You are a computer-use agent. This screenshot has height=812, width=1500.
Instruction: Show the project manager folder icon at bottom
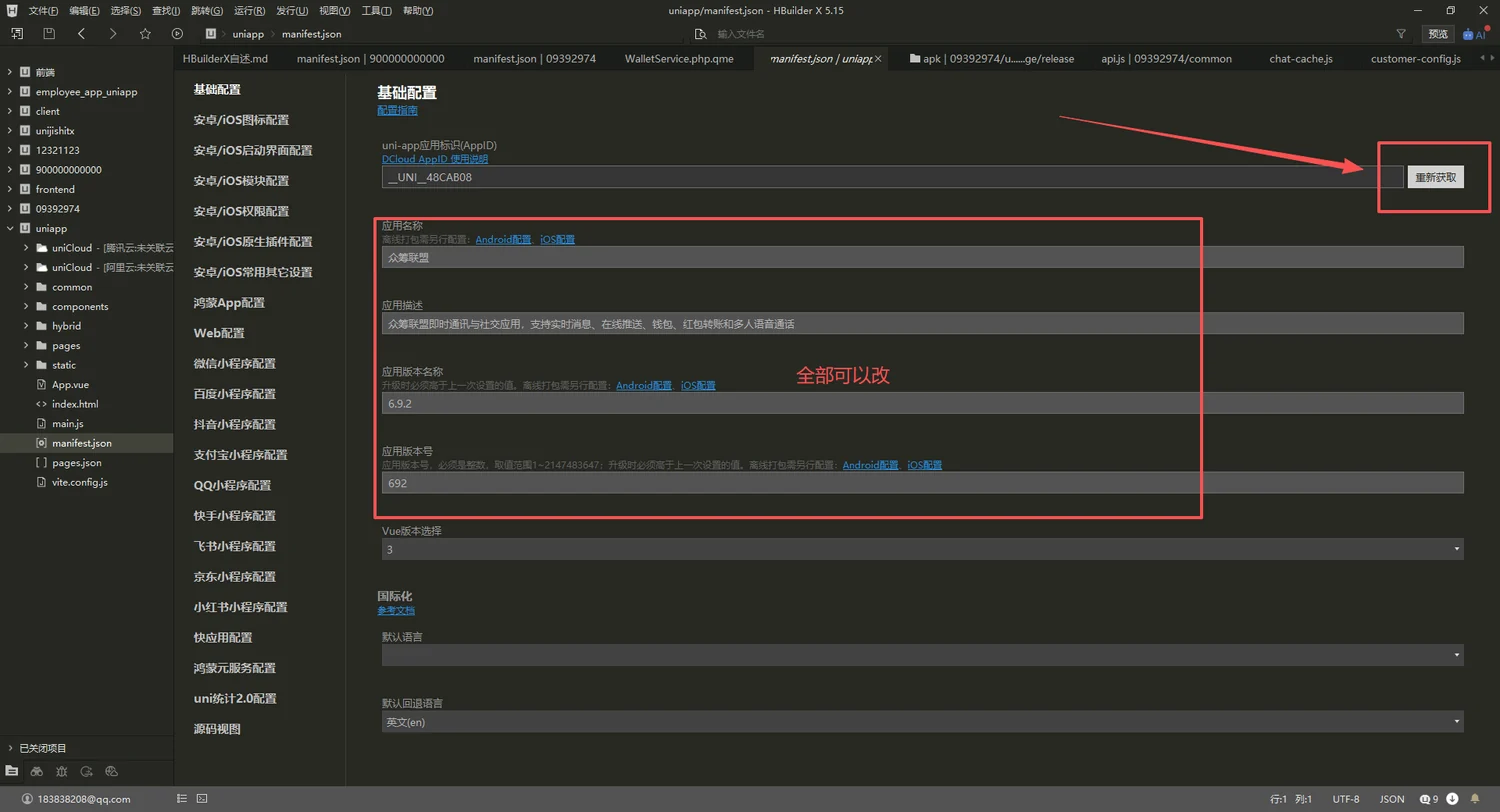click(12, 771)
